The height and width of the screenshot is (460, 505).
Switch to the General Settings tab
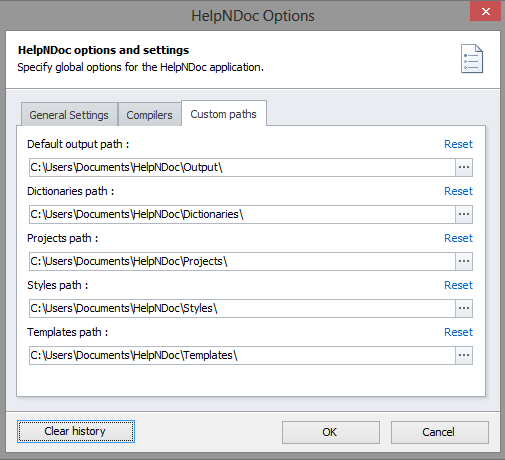point(69,115)
